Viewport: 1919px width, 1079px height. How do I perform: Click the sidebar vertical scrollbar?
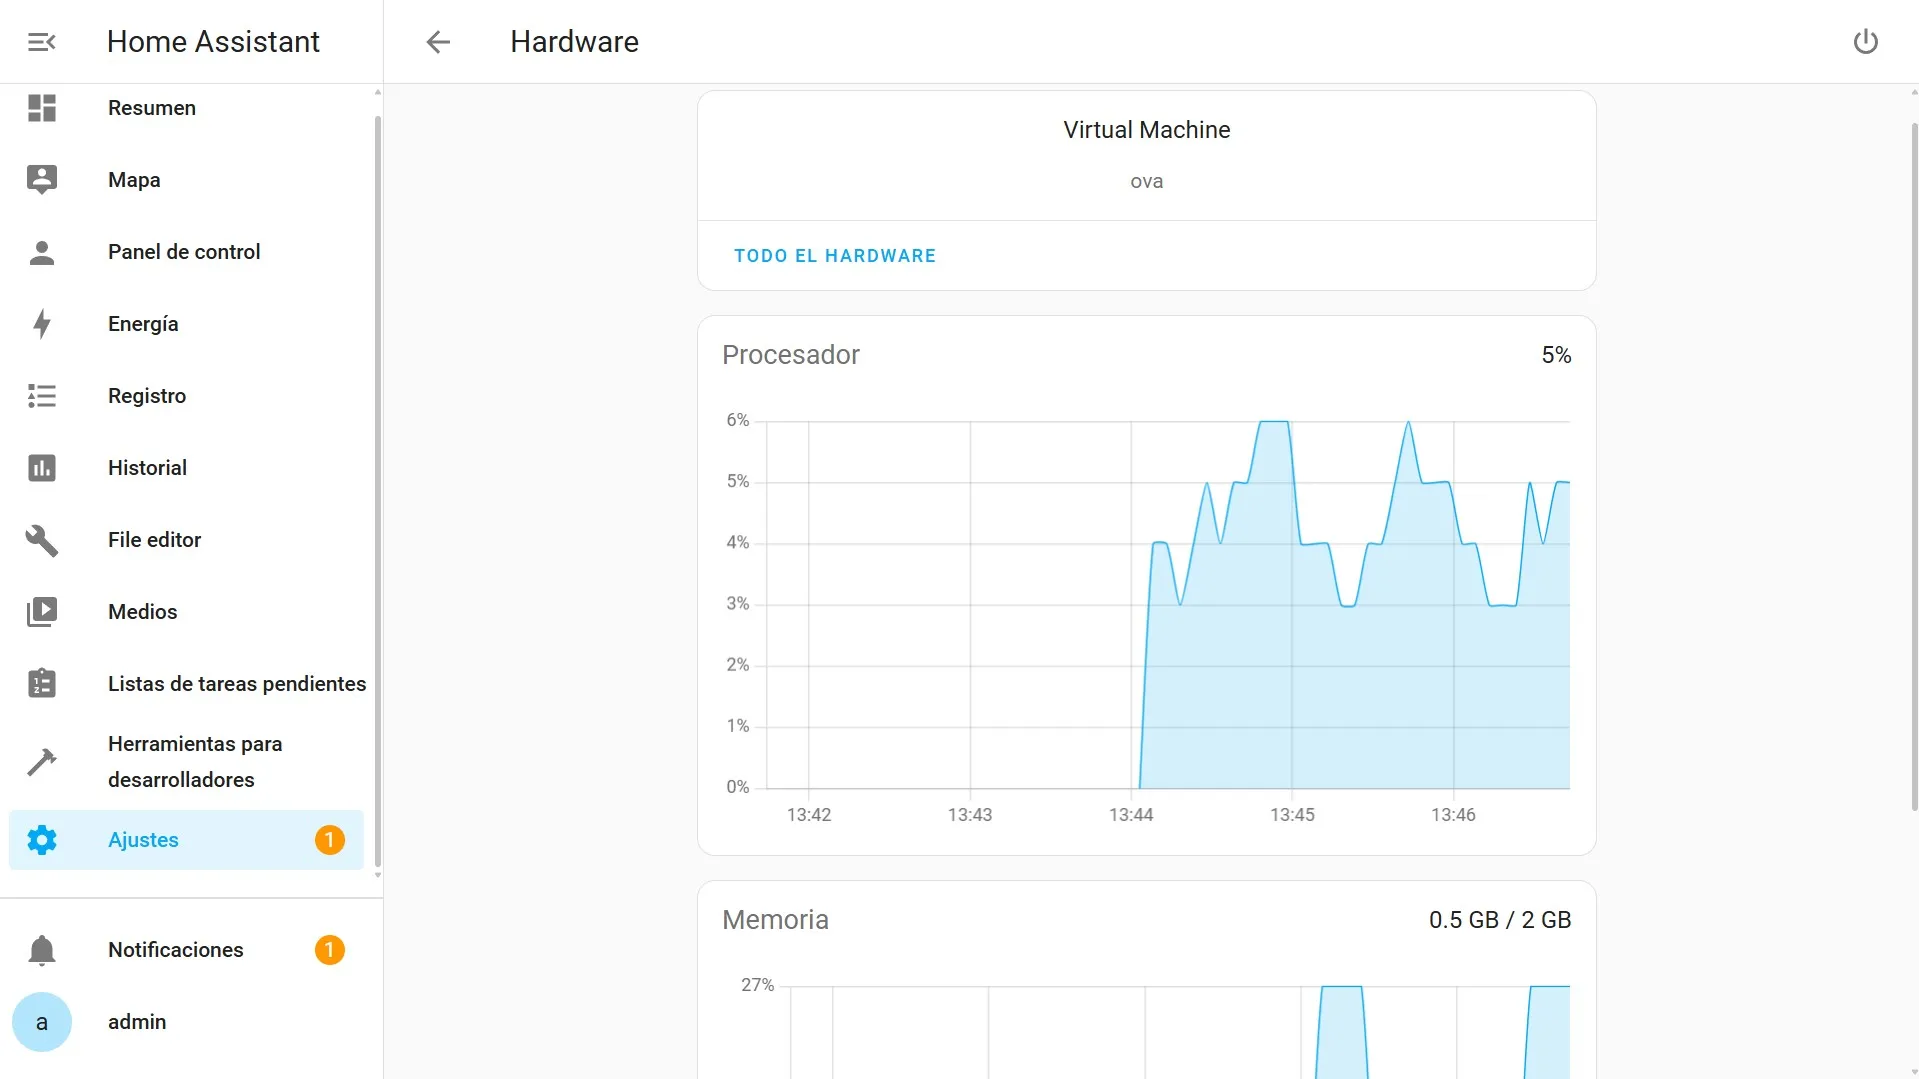[378, 490]
